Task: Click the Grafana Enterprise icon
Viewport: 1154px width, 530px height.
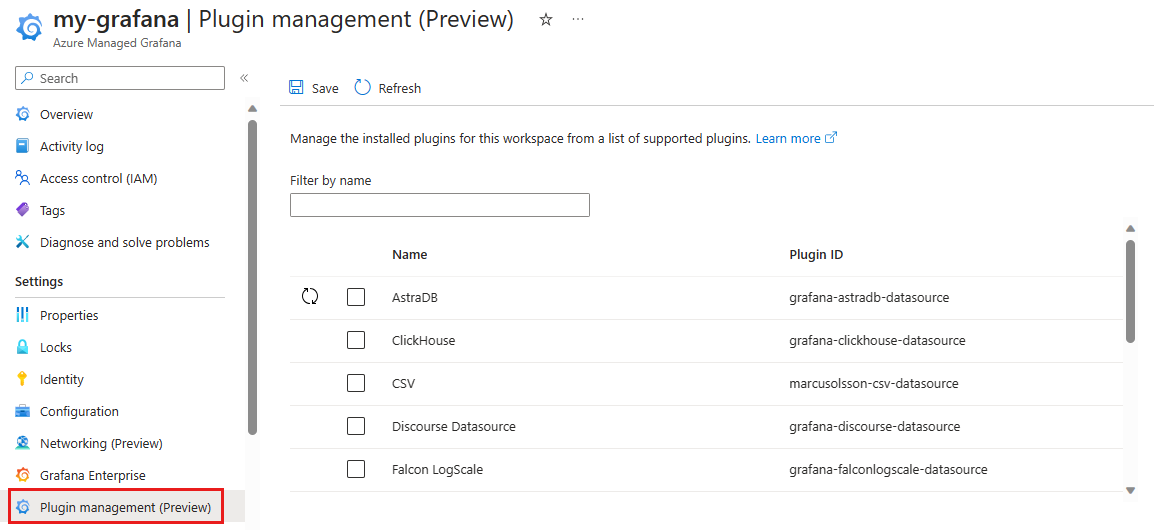Action: [23, 475]
